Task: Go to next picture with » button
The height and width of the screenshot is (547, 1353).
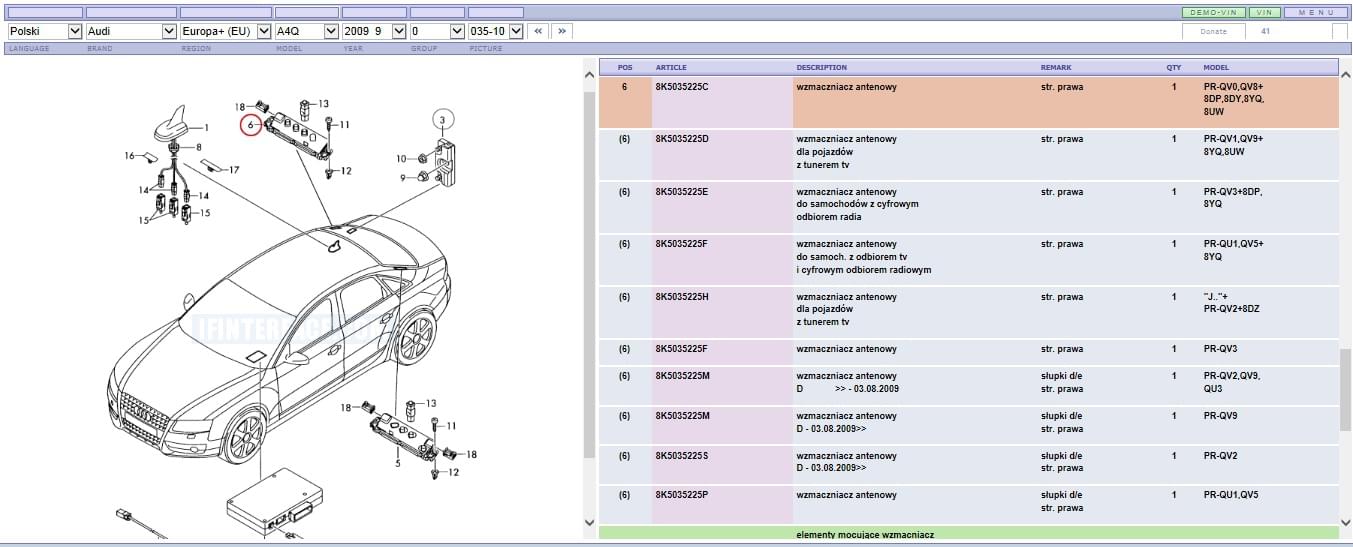Action: tap(561, 31)
